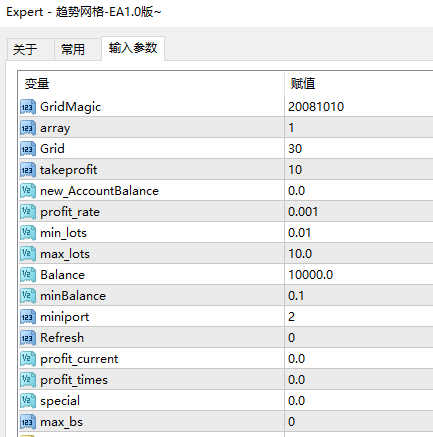The height and width of the screenshot is (437, 433).
Task: Select the icon next to special
Action: click(x=28, y=401)
